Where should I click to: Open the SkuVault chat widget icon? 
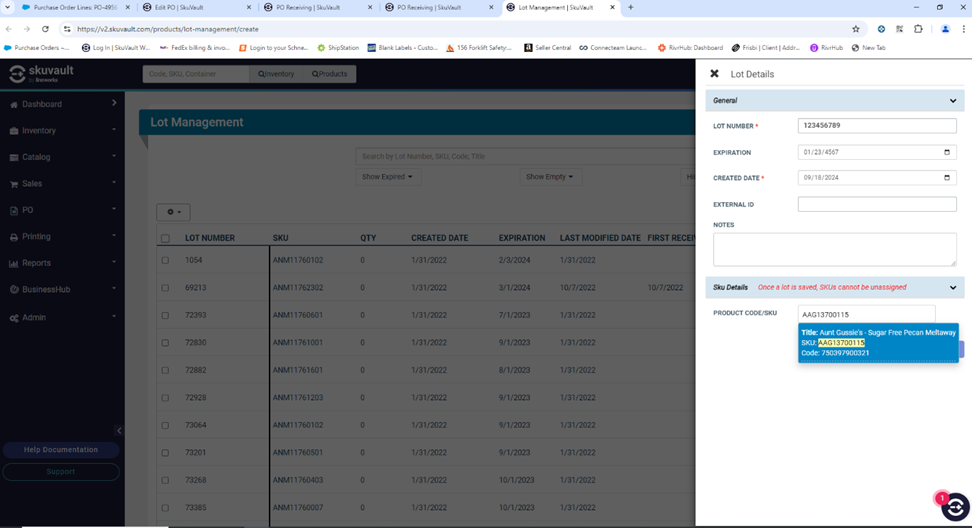tap(955, 507)
